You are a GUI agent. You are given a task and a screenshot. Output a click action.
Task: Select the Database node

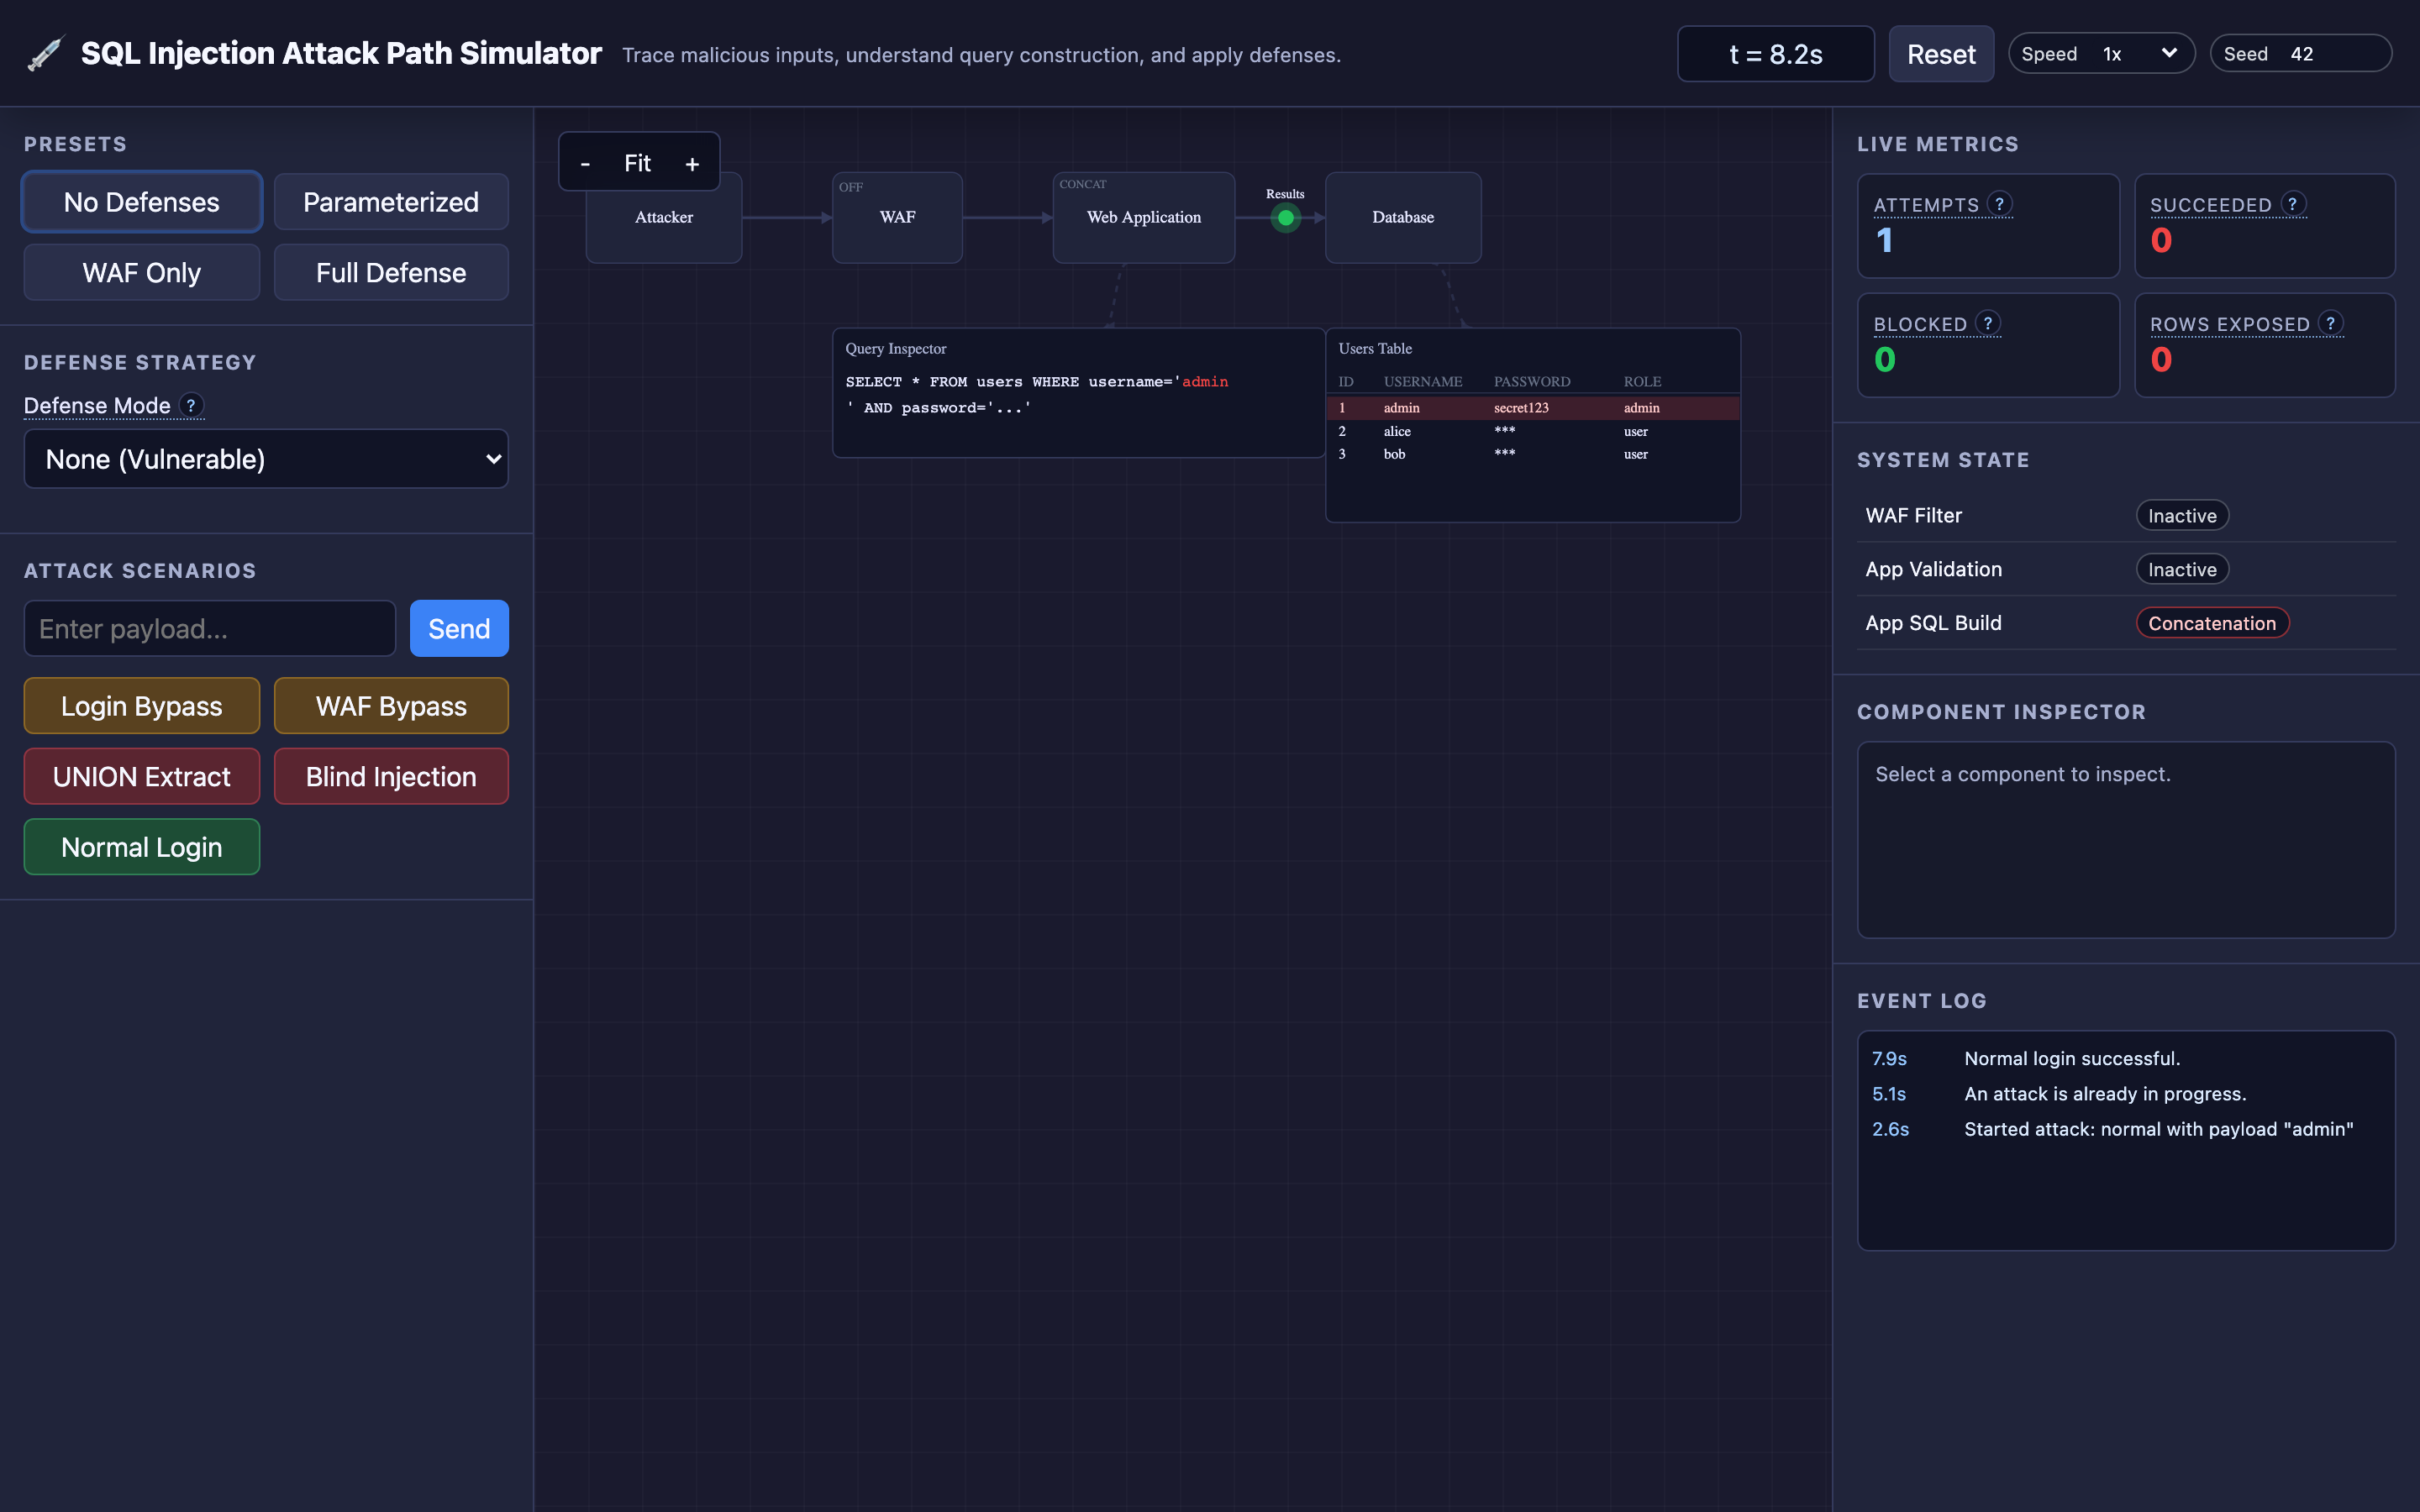(1403, 217)
